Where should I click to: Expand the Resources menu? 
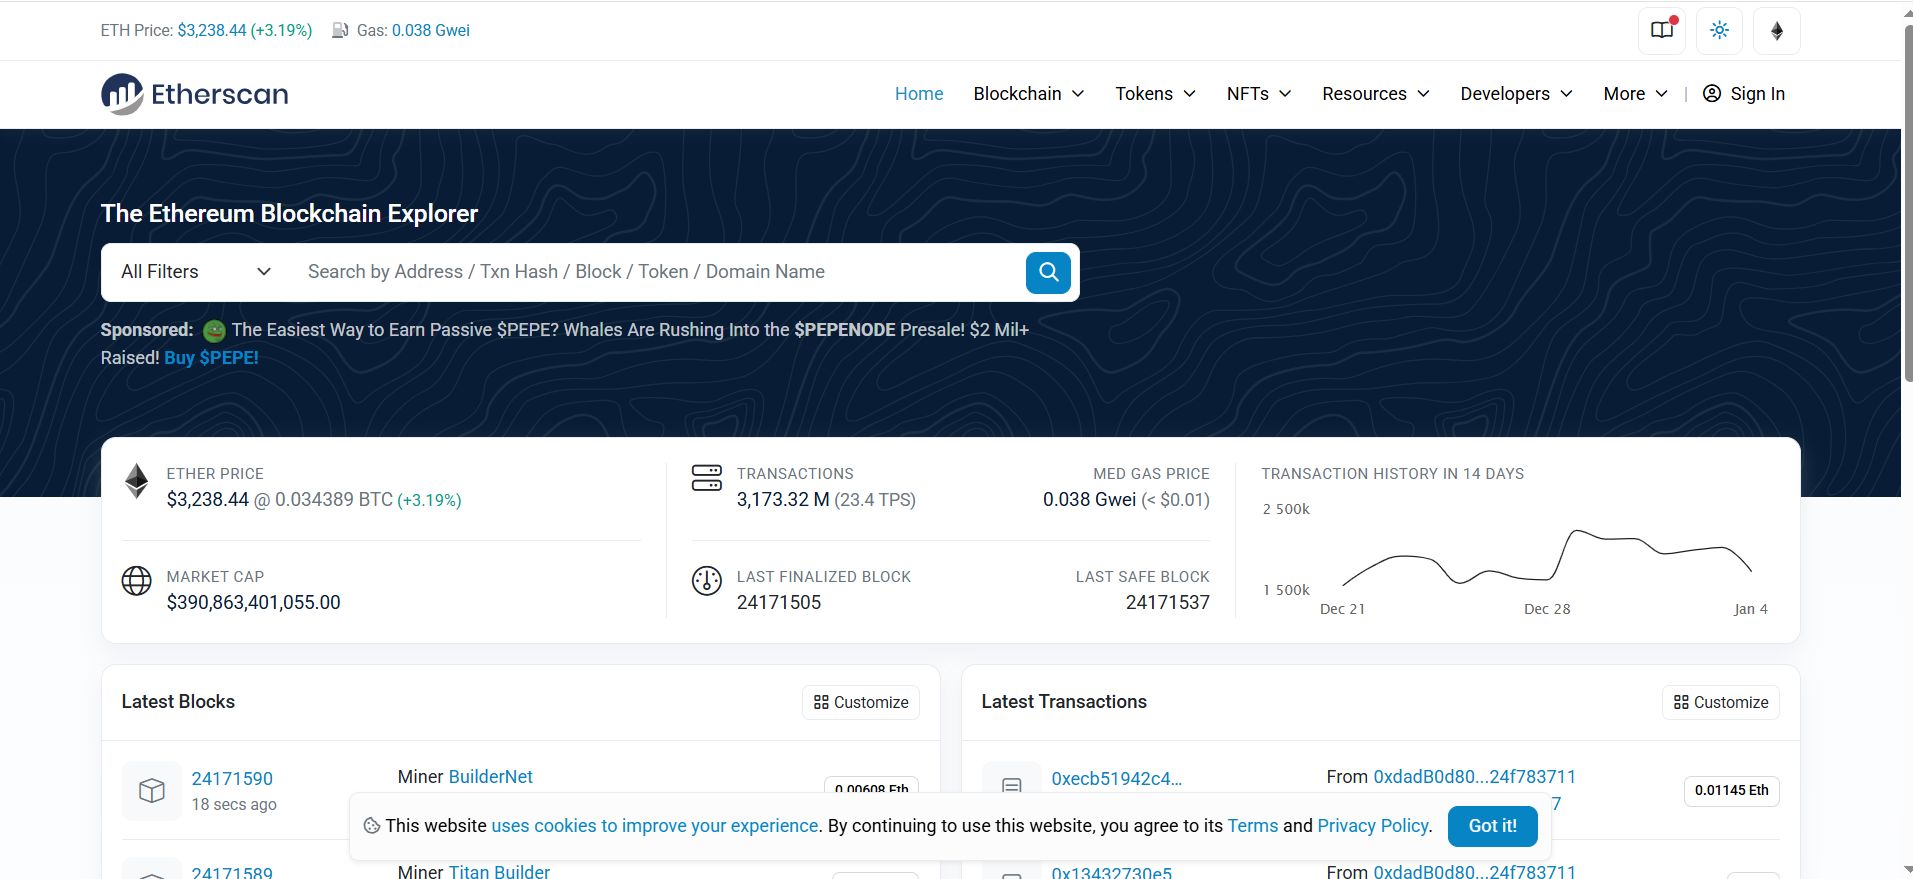pos(1376,93)
